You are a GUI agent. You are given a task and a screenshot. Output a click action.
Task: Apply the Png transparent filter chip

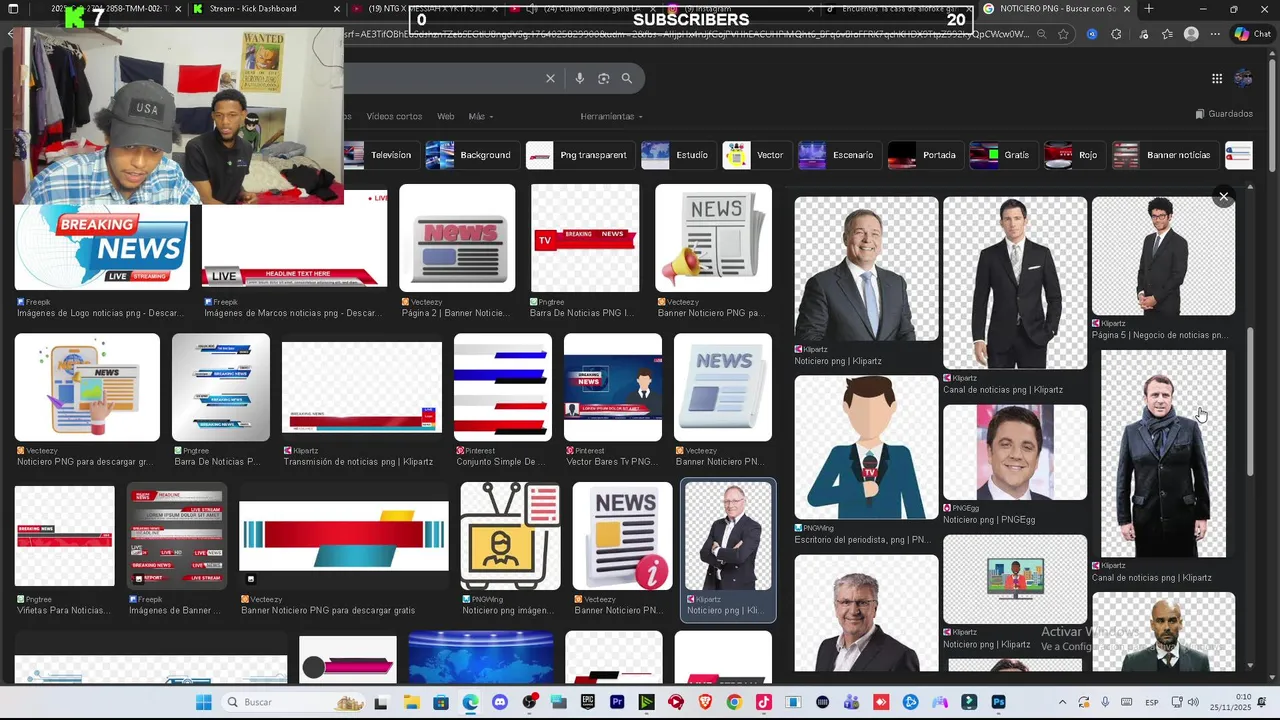[x=579, y=155]
